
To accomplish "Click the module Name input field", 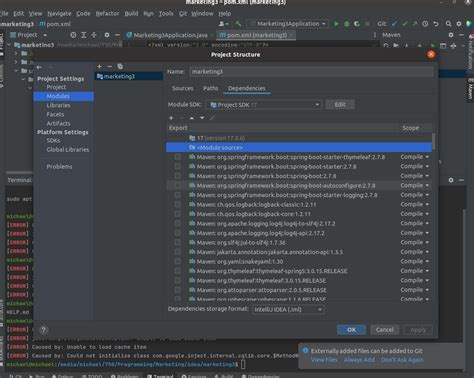I will click(311, 72).
